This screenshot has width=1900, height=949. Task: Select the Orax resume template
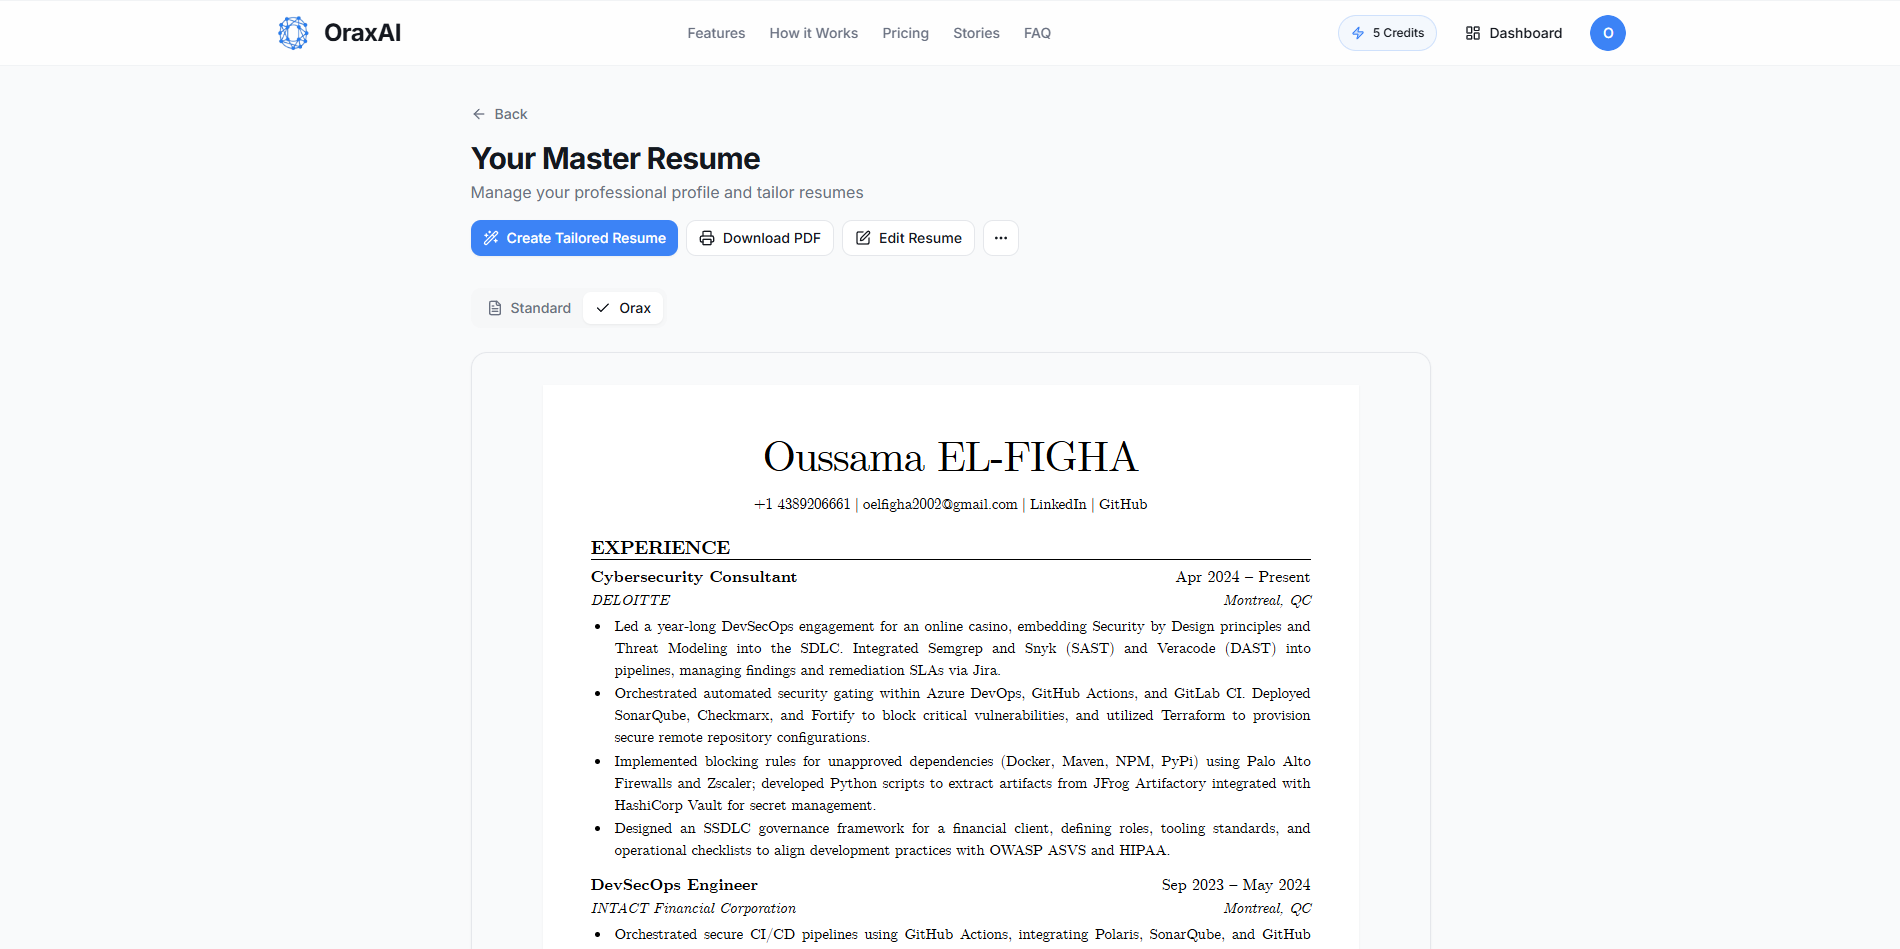pos(622,307)
